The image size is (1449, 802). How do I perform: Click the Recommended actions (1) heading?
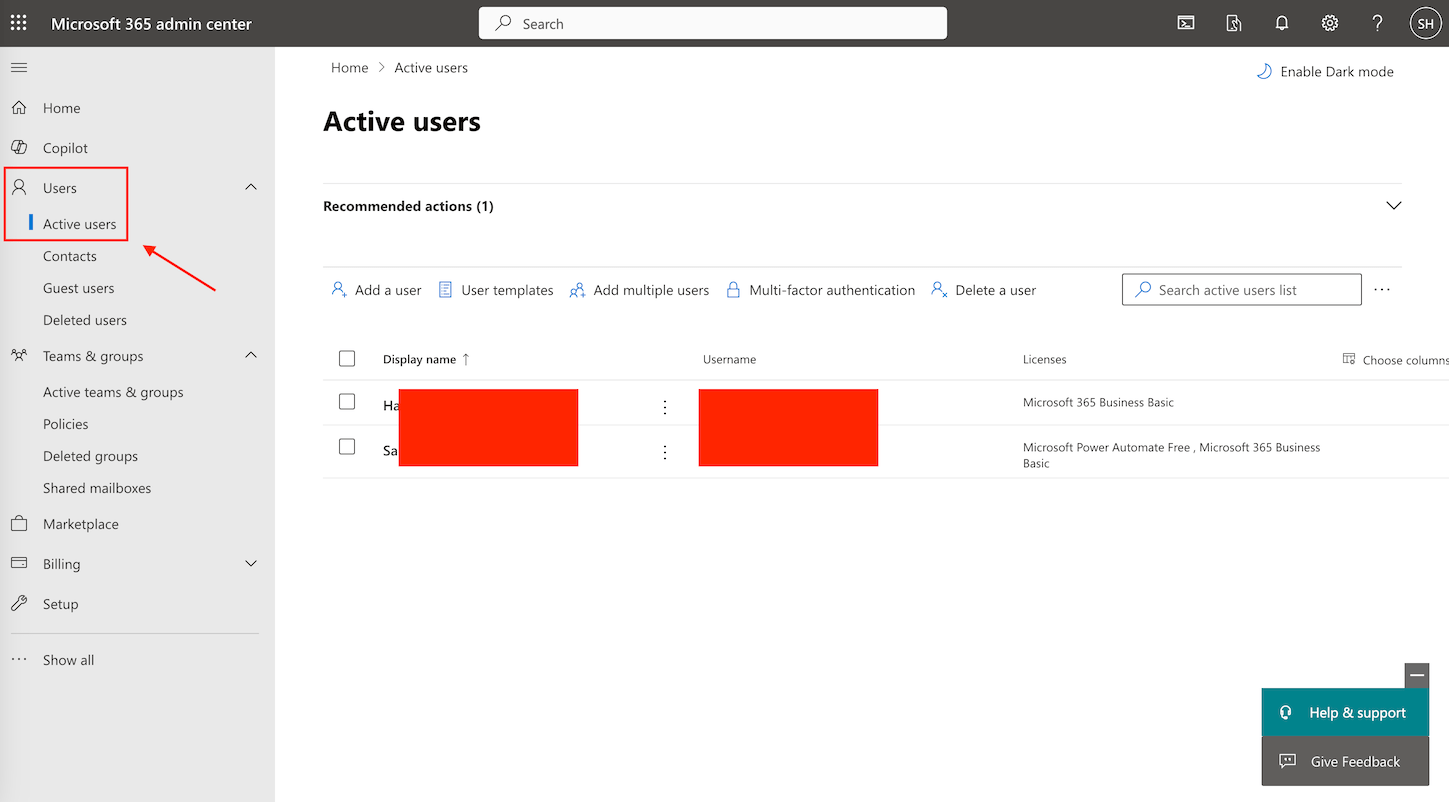tap(408, 206)
